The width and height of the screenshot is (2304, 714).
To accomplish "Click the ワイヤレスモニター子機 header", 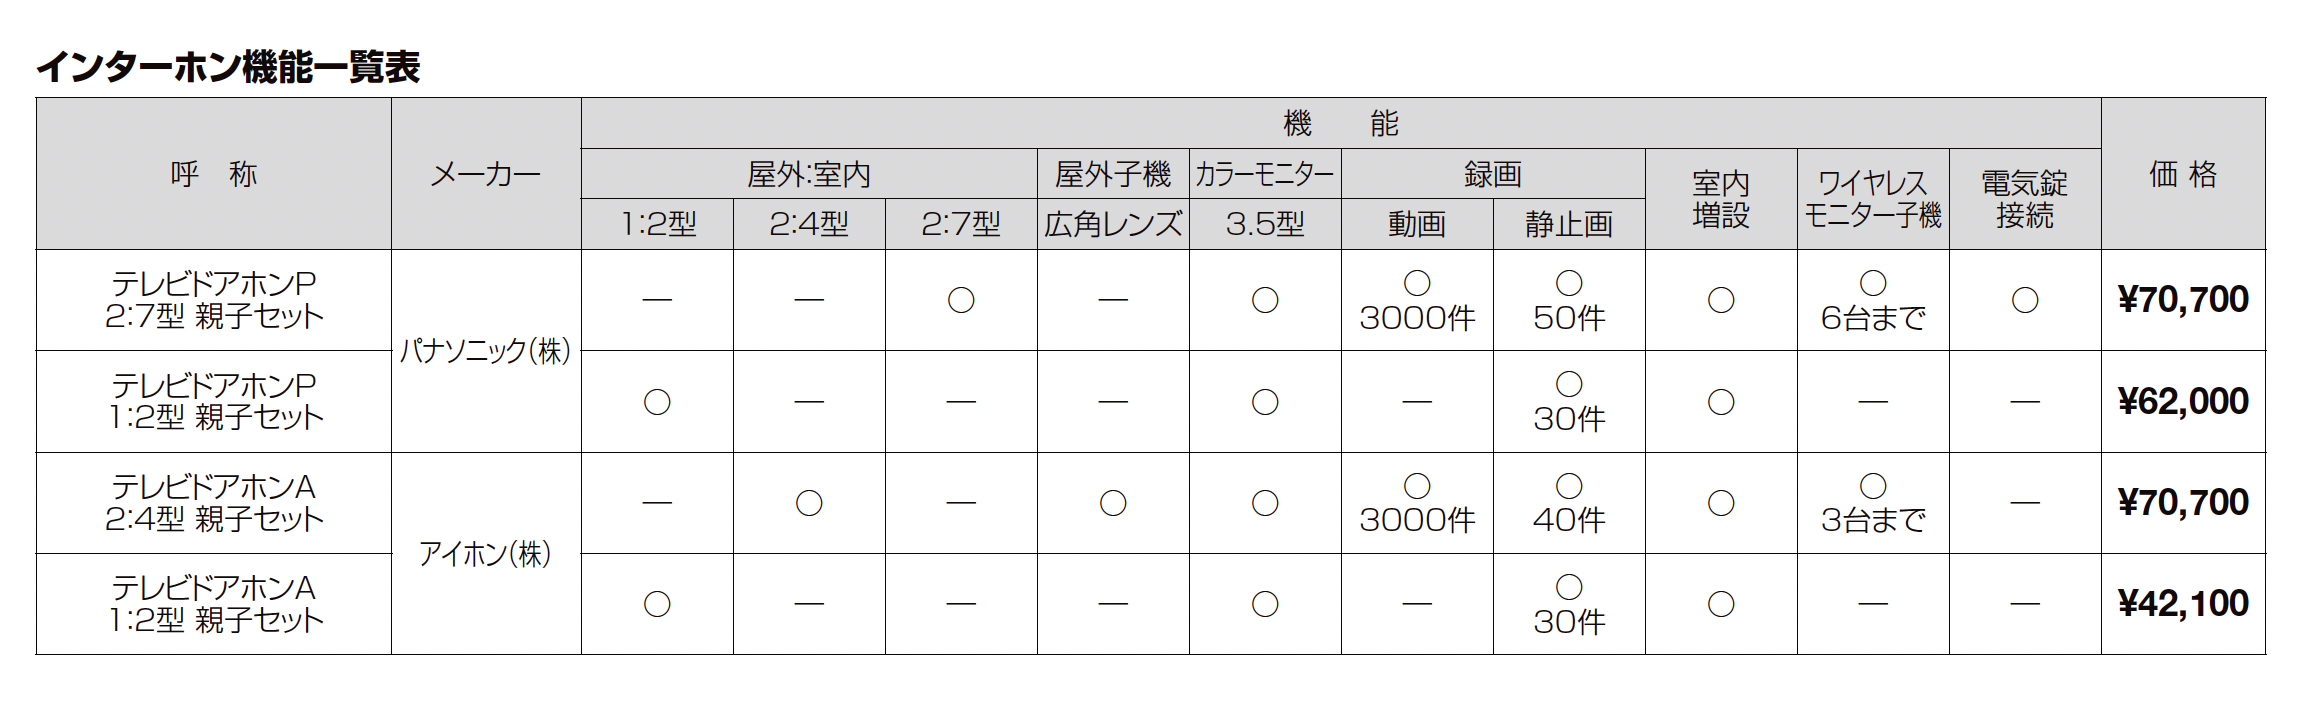I will pyautogui.click(x=1873, y=199).
